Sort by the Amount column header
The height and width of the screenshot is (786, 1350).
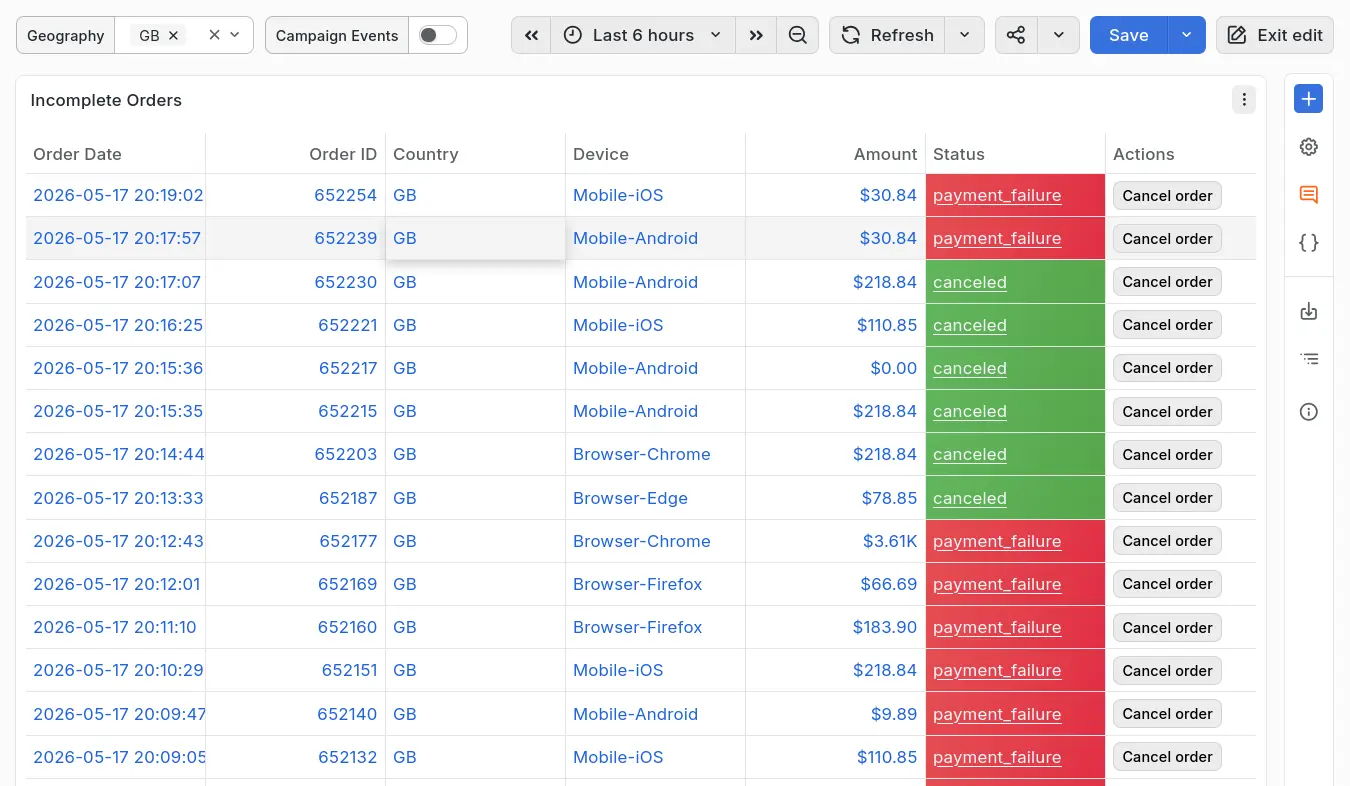pyautogui.click(x=885, y=154)
